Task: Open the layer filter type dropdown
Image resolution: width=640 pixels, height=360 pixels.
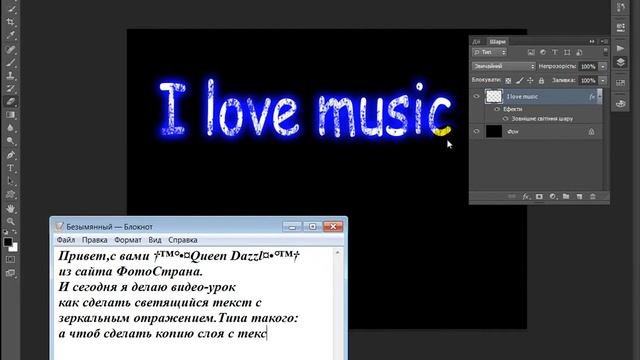Action: (489, 52)
